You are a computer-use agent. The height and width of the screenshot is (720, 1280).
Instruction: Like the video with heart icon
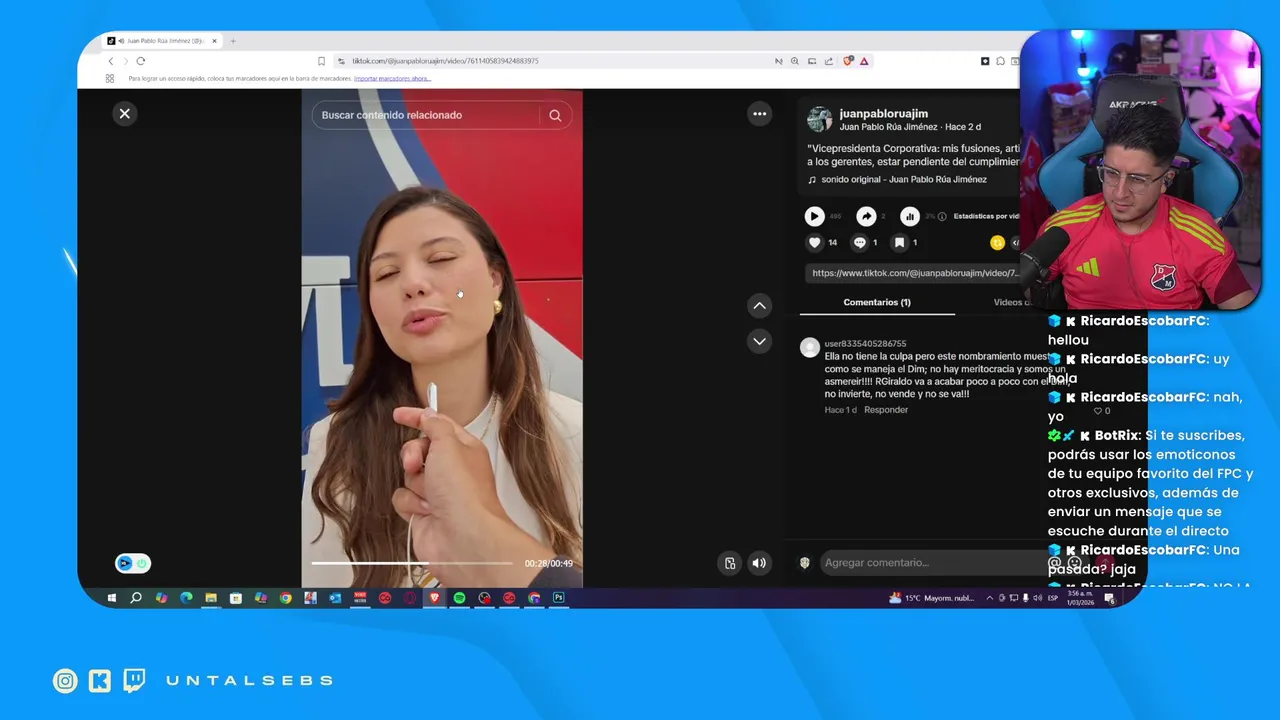[815, 242]
